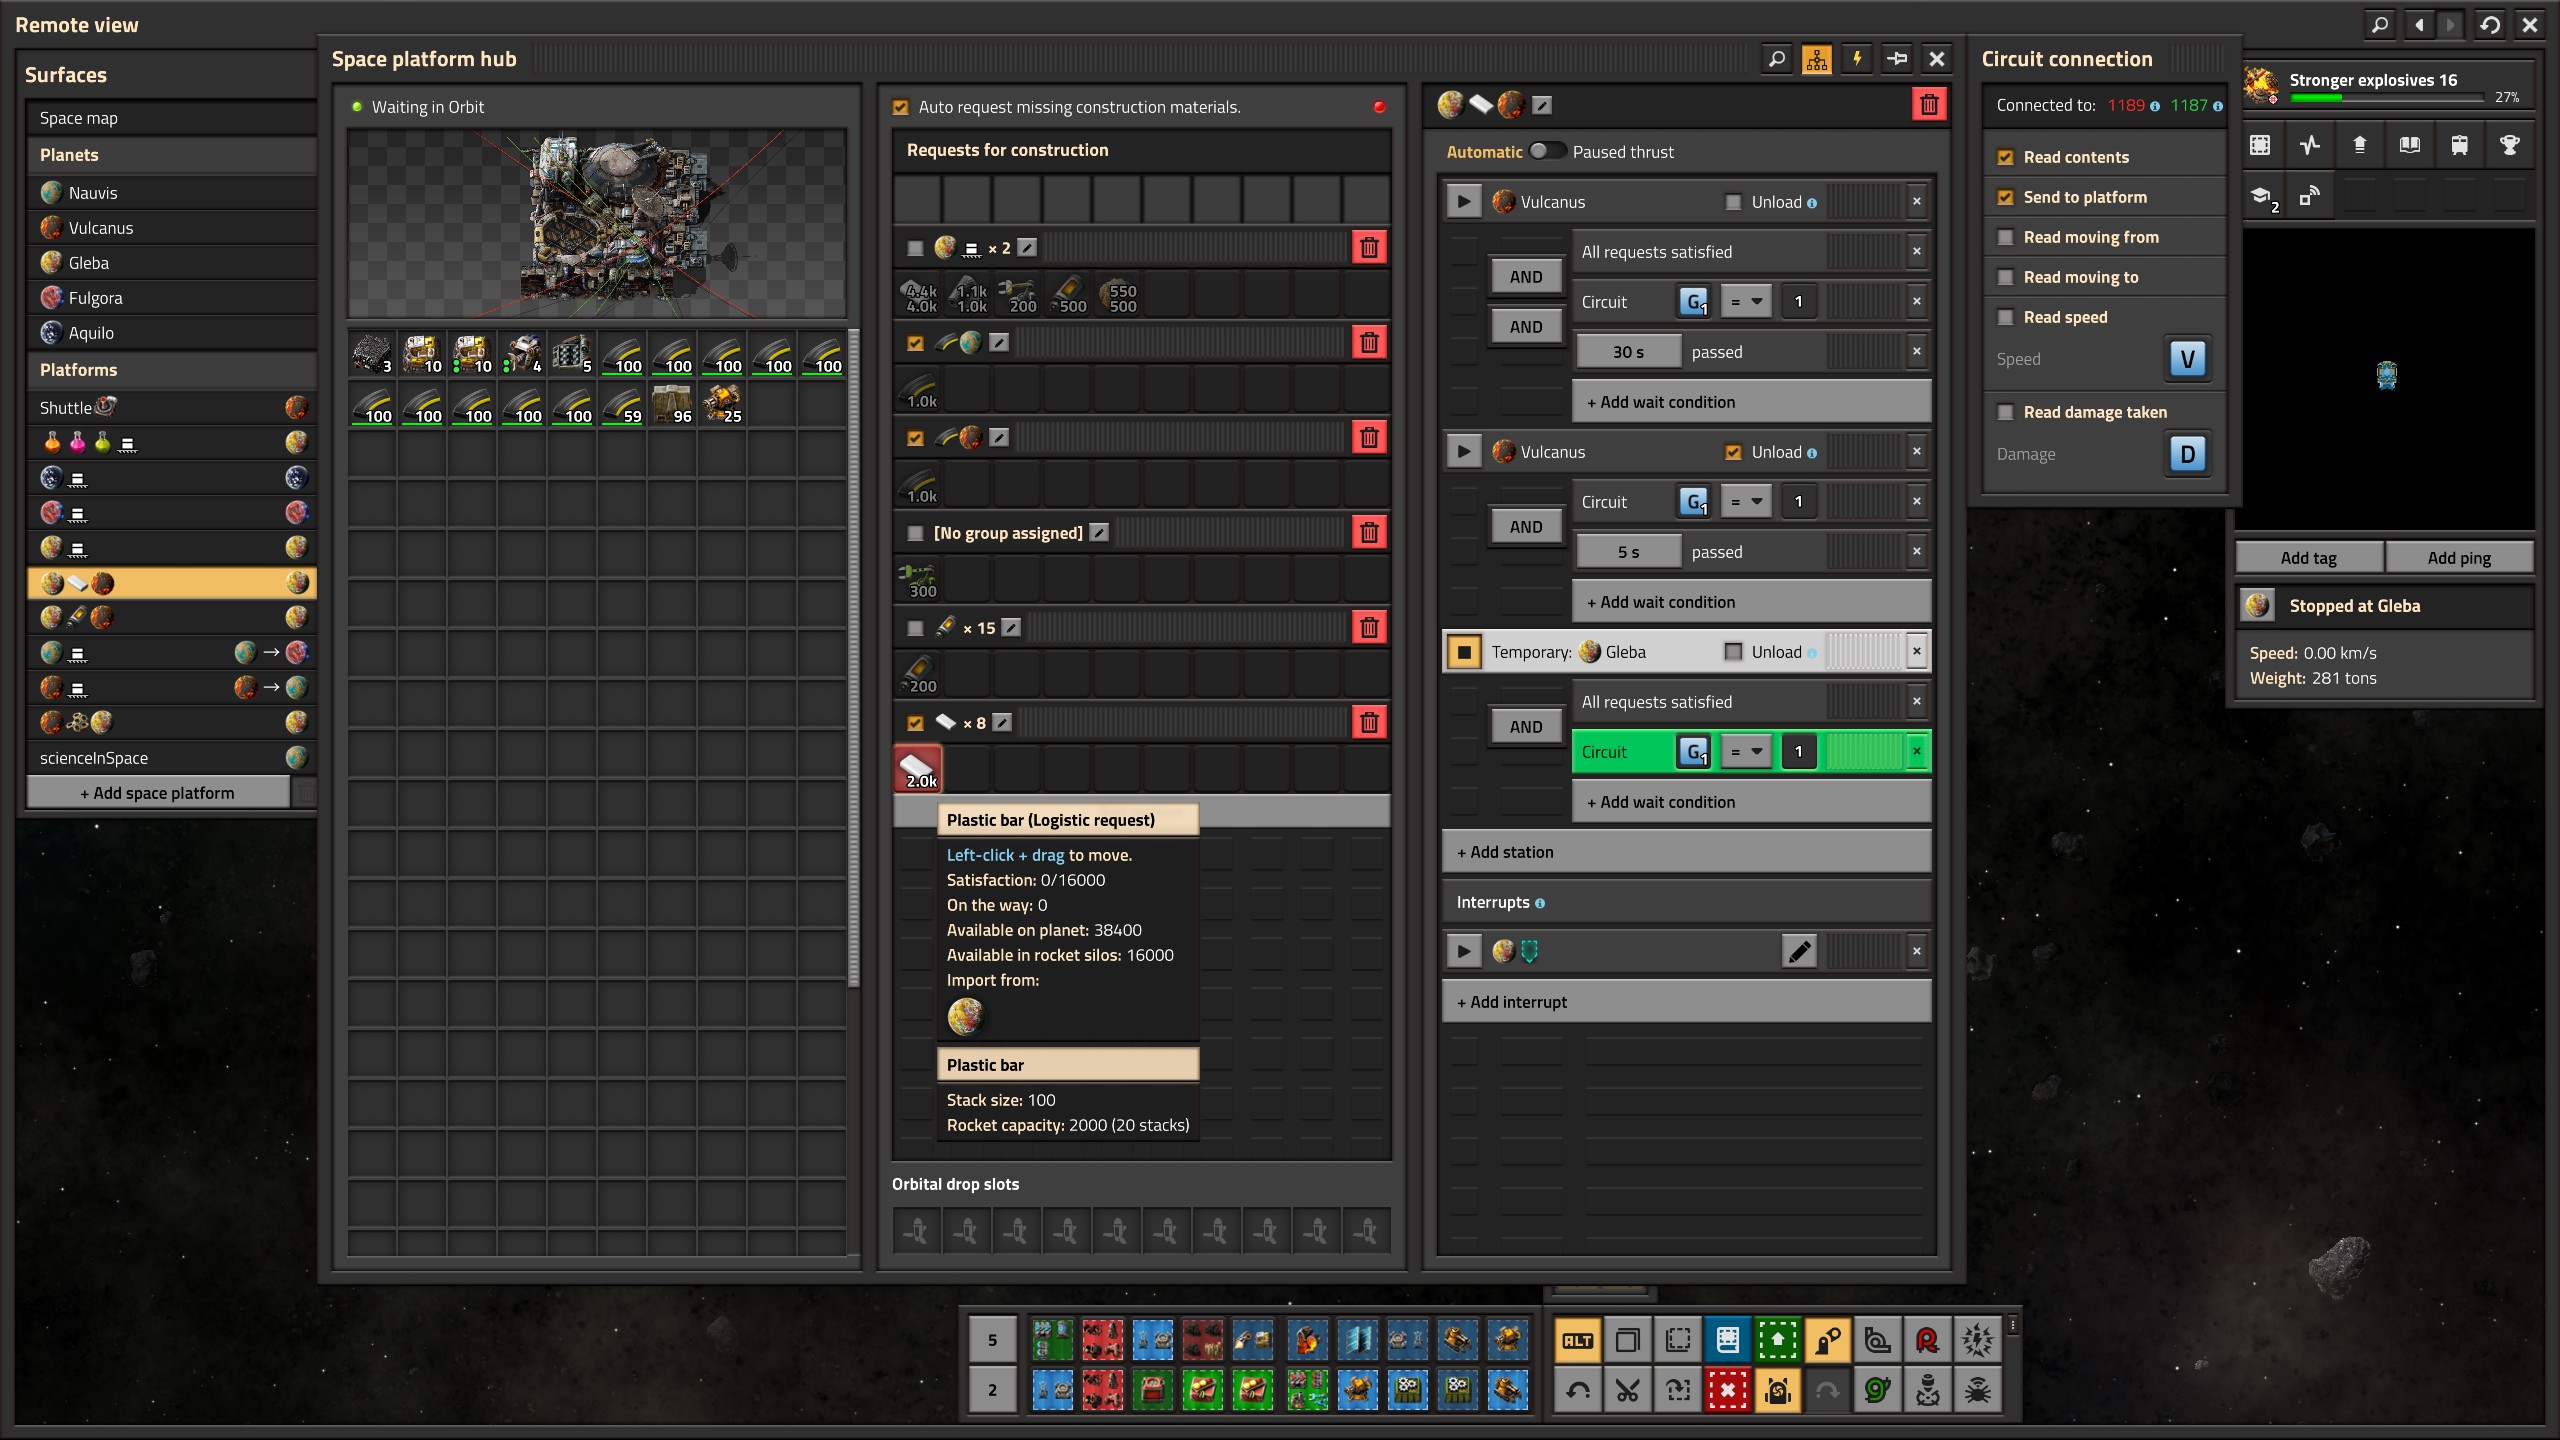Image resolution: width=2560 pixels, height=1440 pixels.
Task: Click Stronger explosives 16 research progress bar
Action: (2387, 98)
